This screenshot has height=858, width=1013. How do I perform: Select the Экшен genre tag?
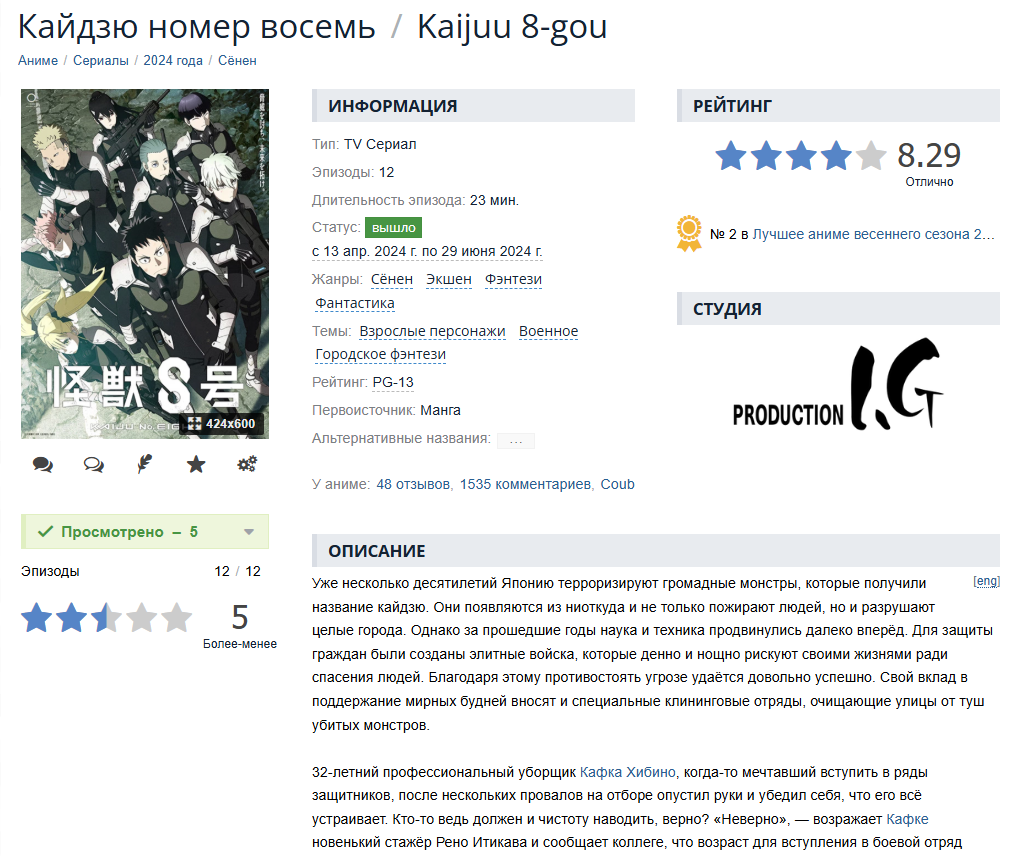click(449, 279)
